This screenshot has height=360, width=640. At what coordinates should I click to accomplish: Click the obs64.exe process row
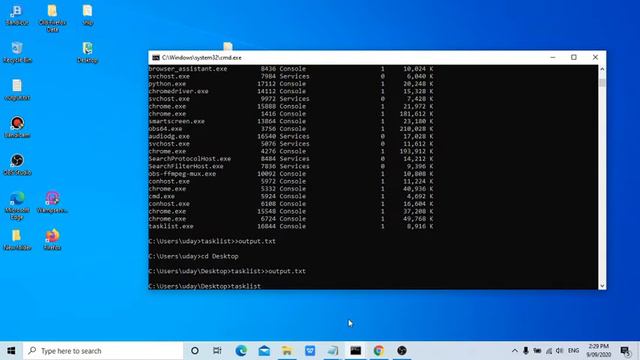coord(291,129)
